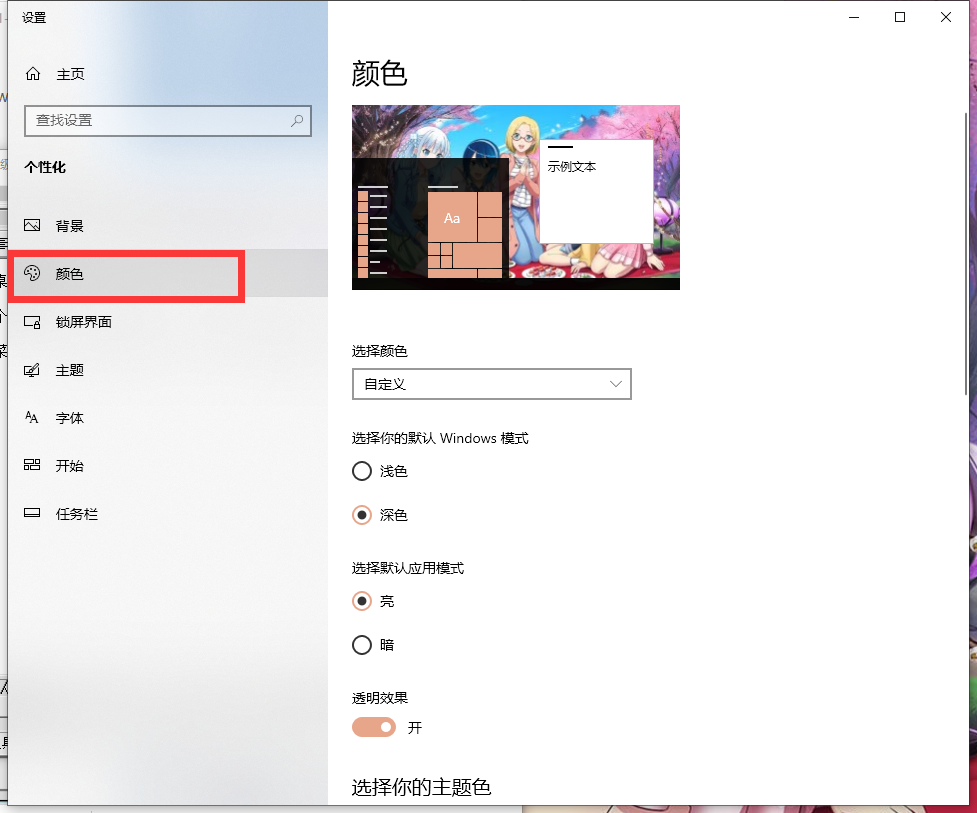This screenshot has width=977, height=813.
Task: Open the 选择颜色 dropdown showing 自定义
Action: coord(492,384)
